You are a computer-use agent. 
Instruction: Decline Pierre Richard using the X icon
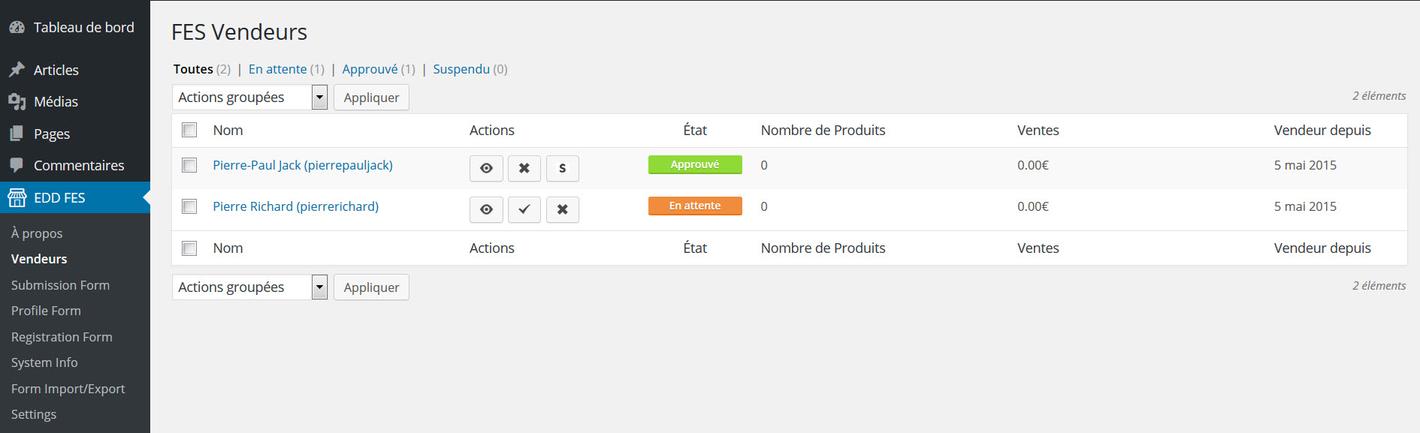point(562,209)
